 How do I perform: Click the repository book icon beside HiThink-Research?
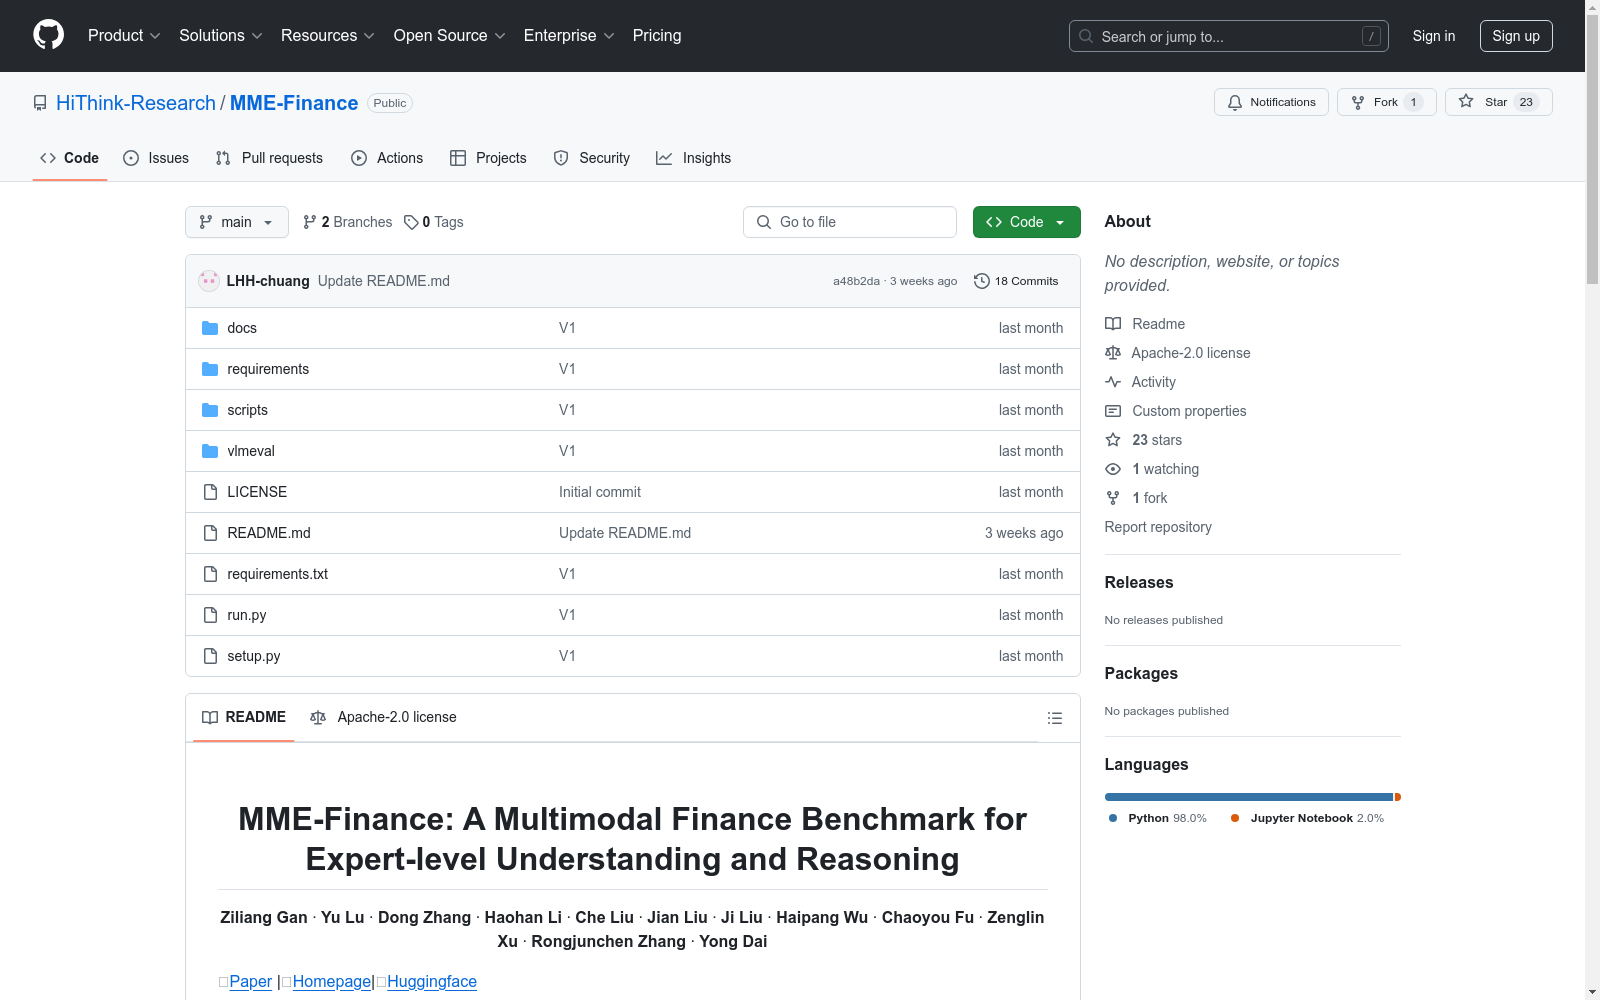coord(40,103)
